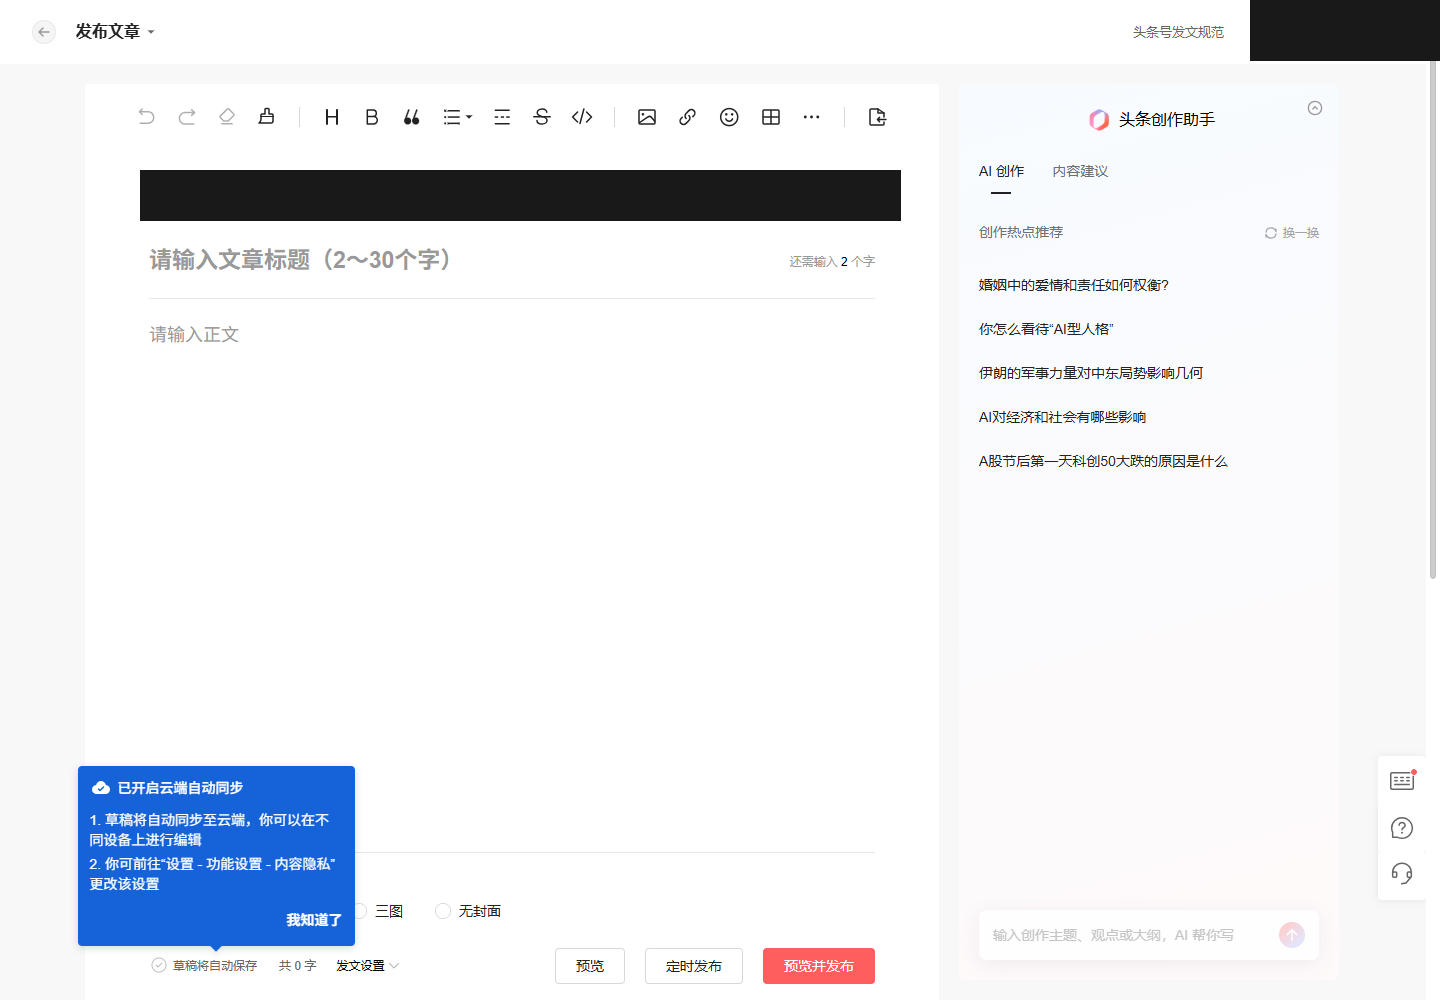Refresh hot topics with 换一换
Screen dimensions: 1440x1000
point(1292,233)
